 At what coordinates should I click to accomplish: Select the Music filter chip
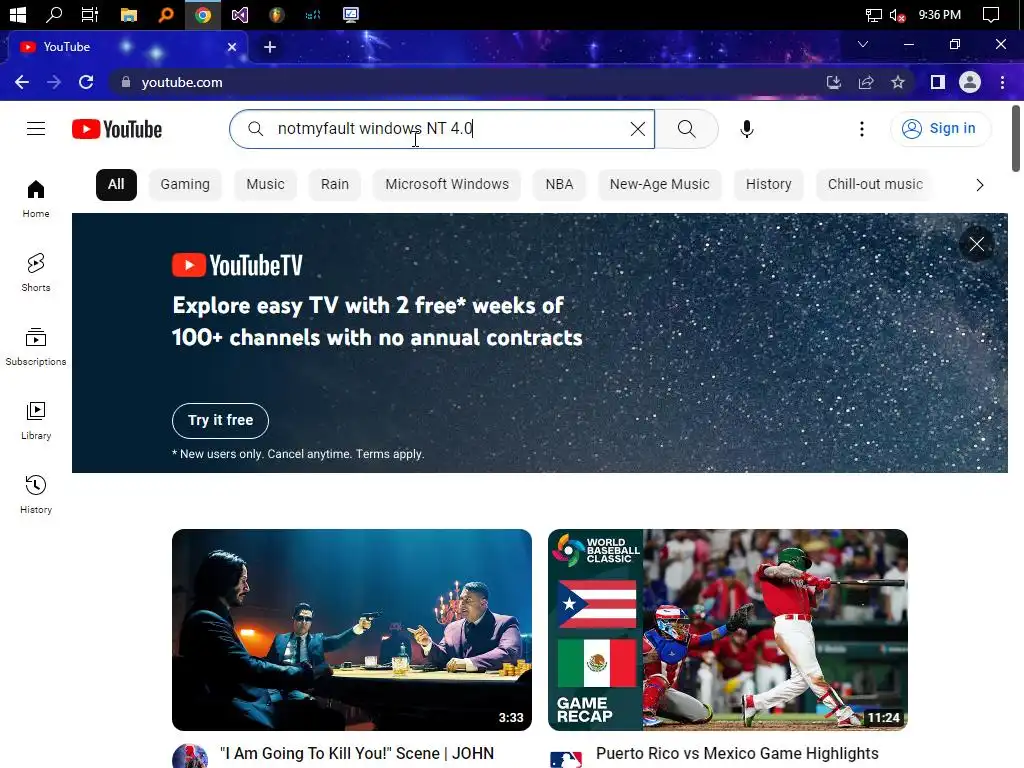(x=265, y=185)
